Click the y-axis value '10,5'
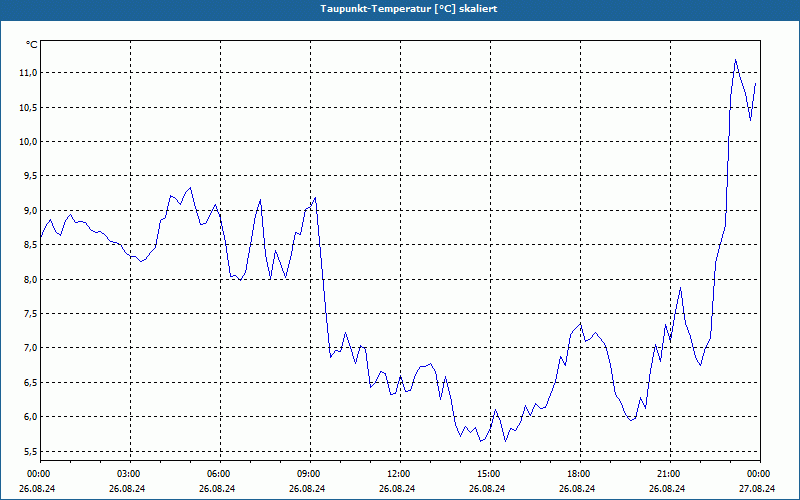 (x=29, y=107)
